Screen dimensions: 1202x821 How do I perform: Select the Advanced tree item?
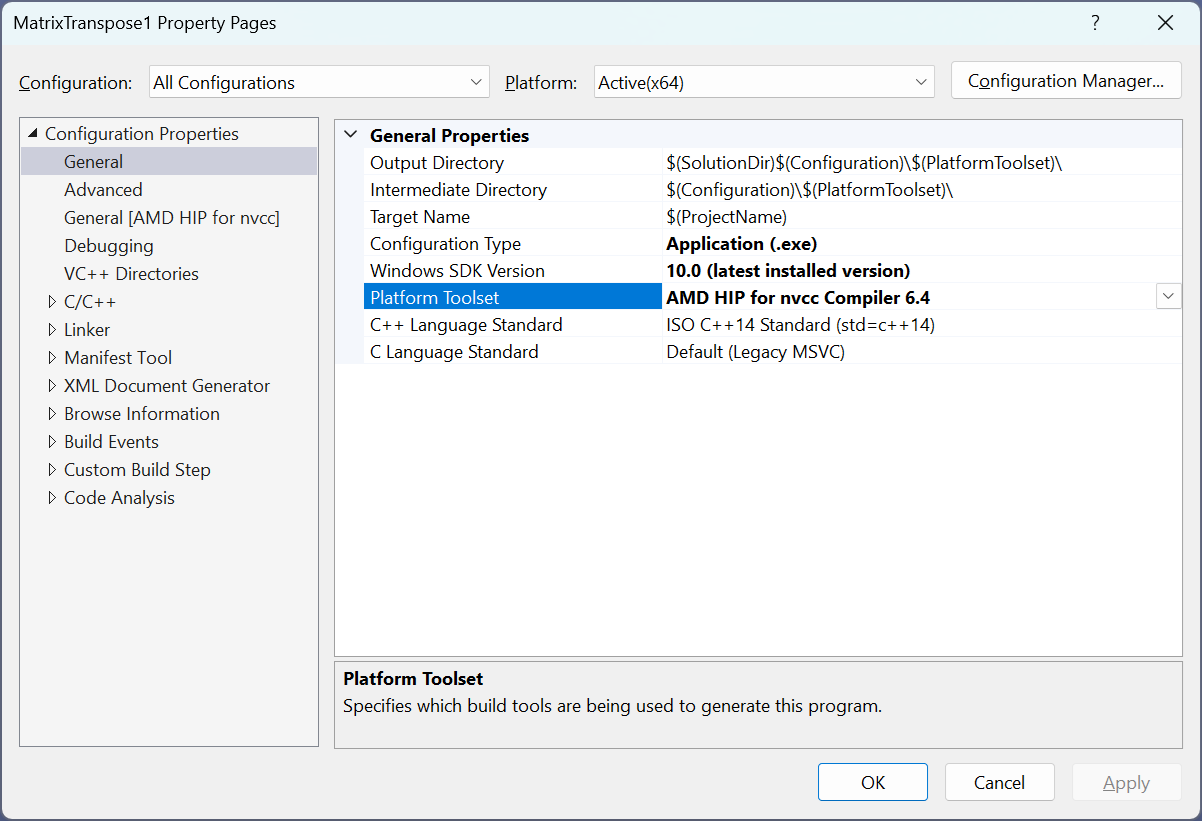[x=103, y=190]
